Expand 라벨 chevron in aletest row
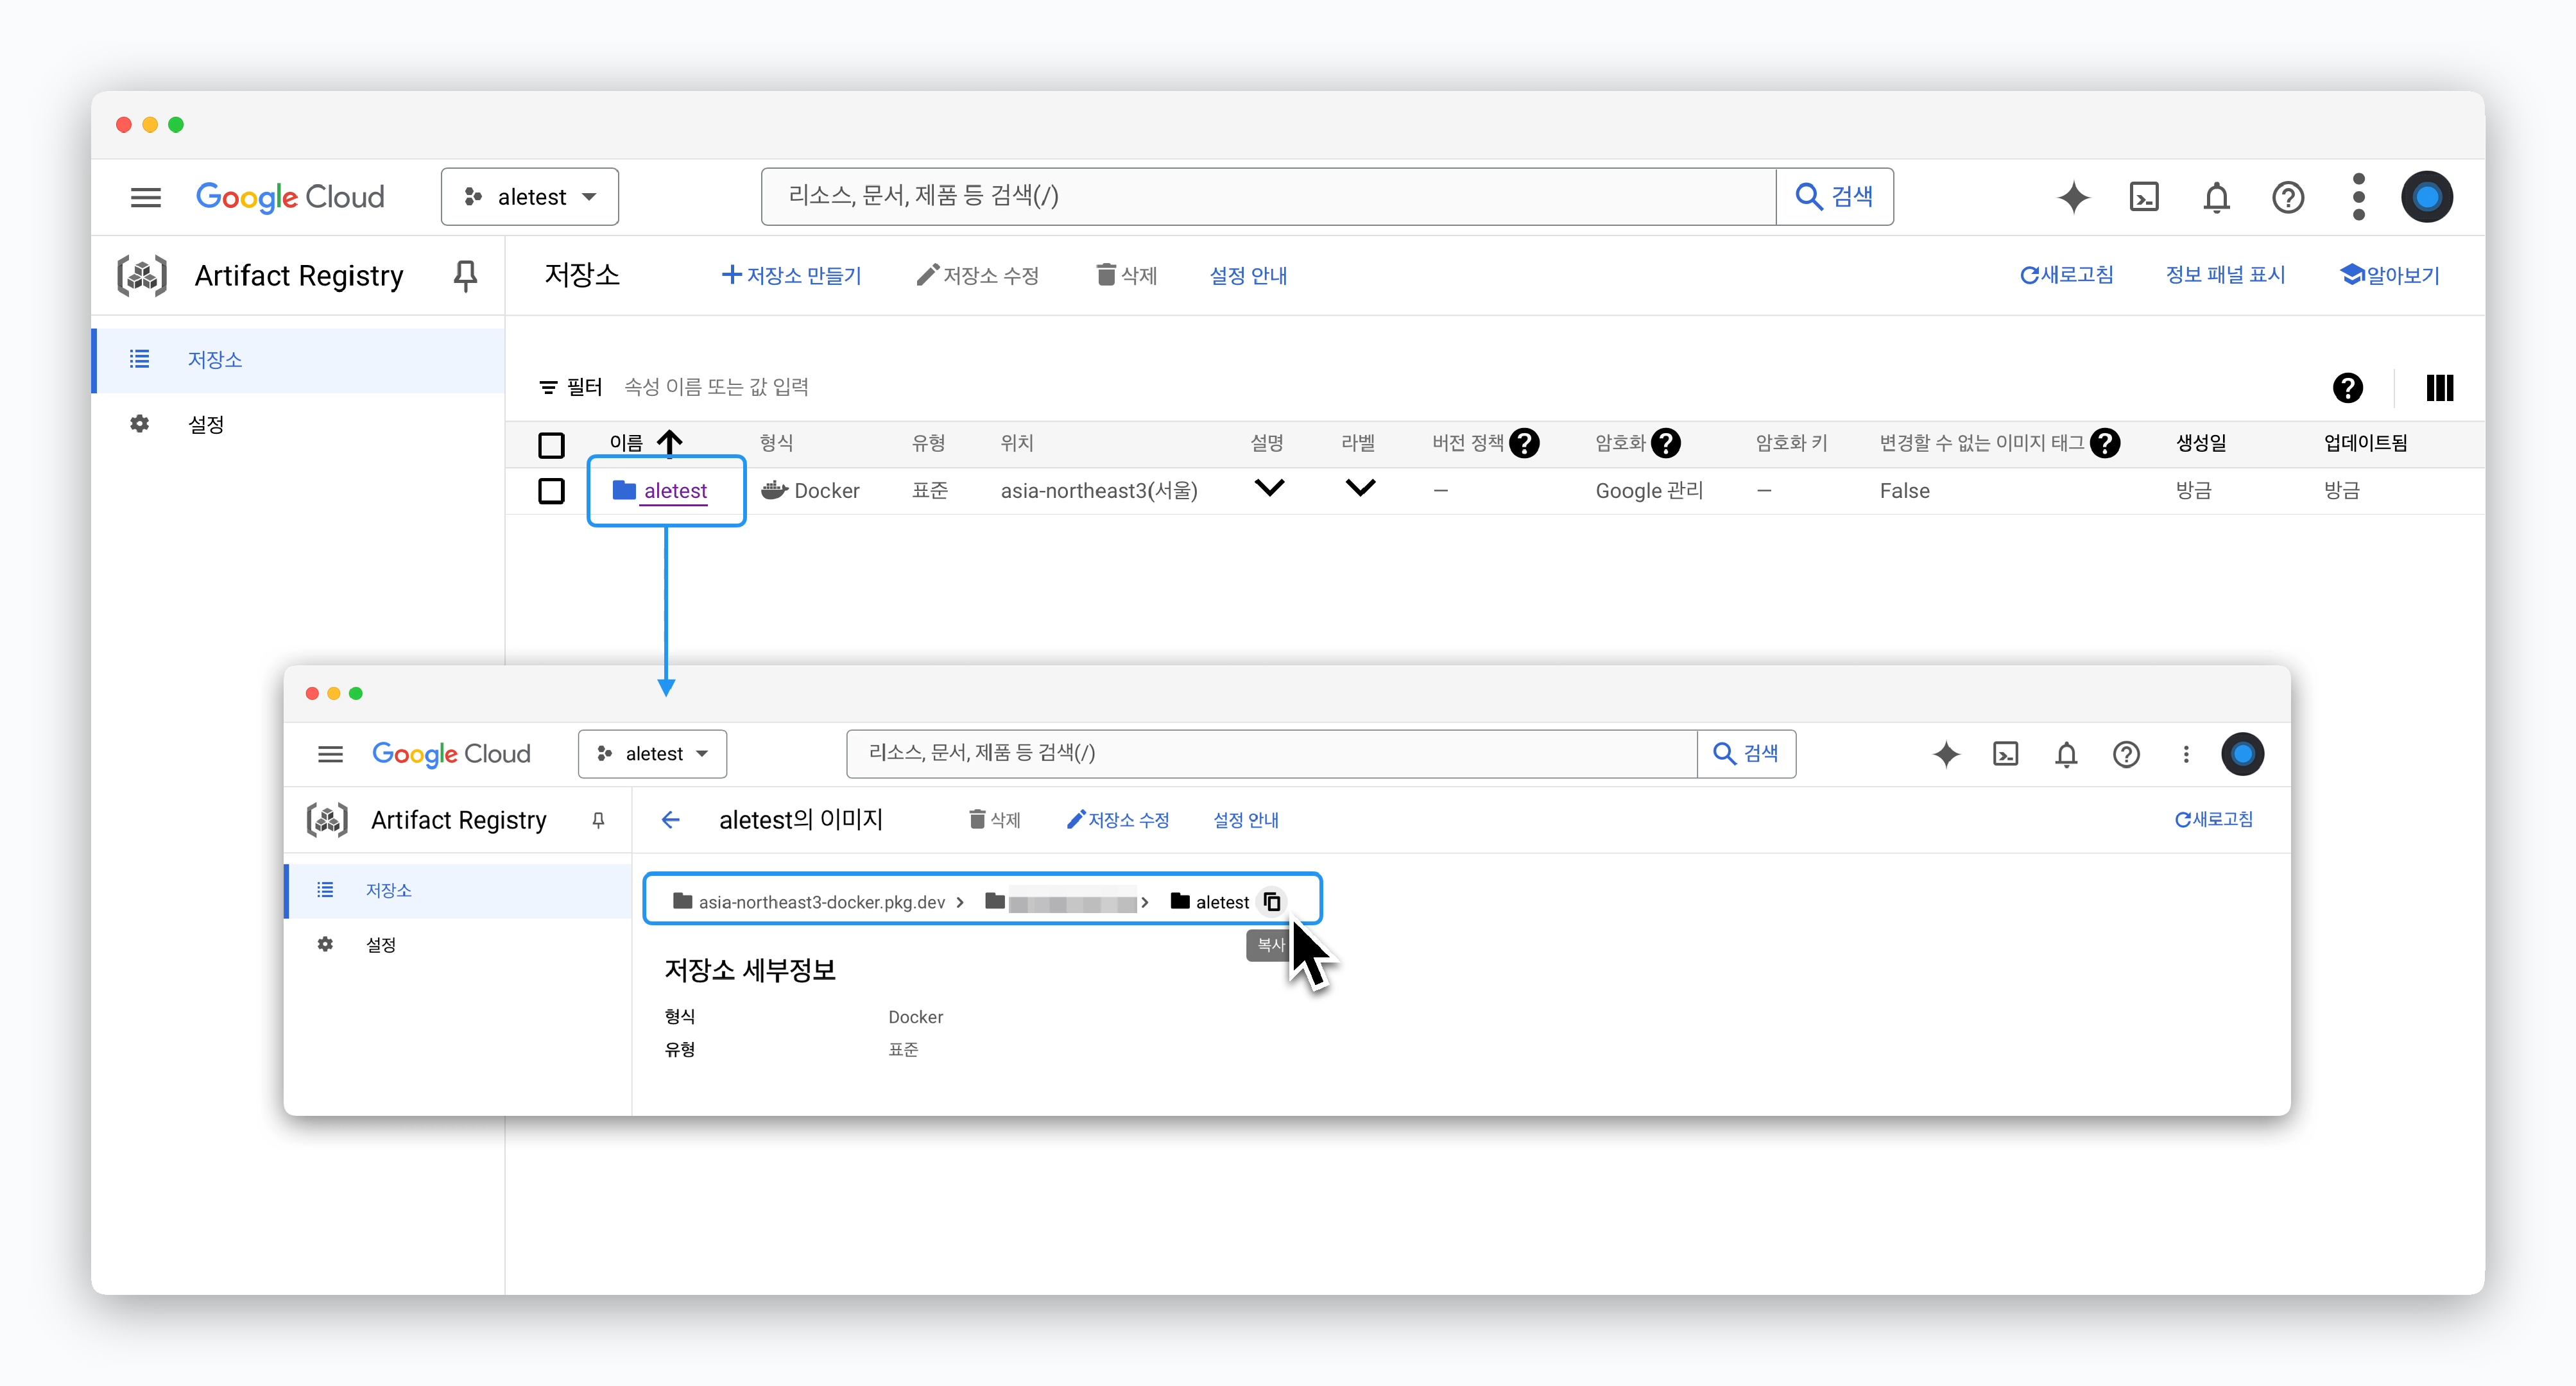Image resolution: width=2576 pixels, height=1386 pixels. [1360, 488]
